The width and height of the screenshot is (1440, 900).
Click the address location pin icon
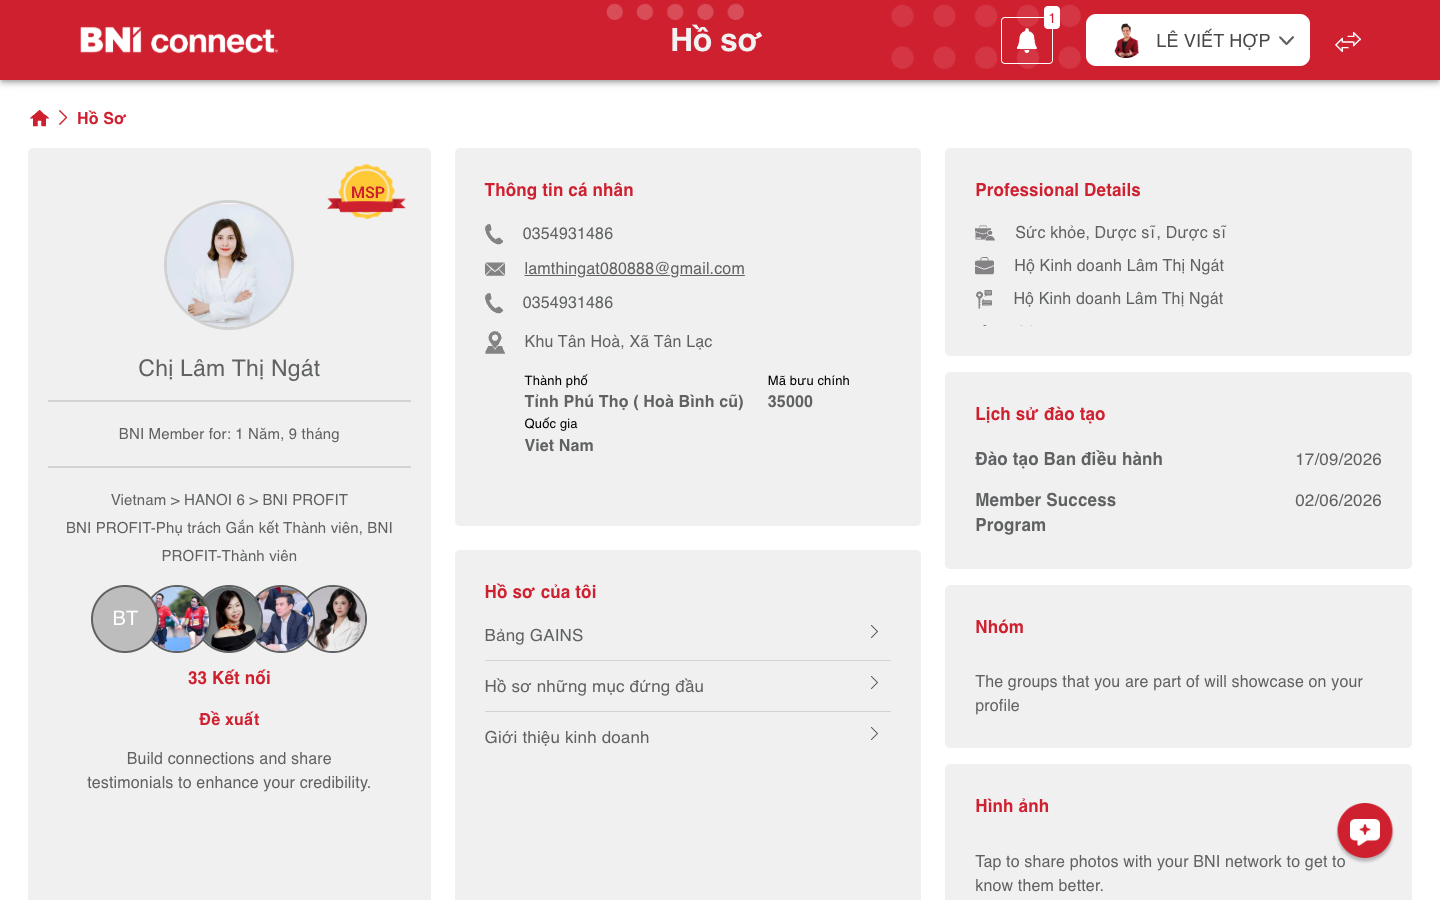coord(495,342)
